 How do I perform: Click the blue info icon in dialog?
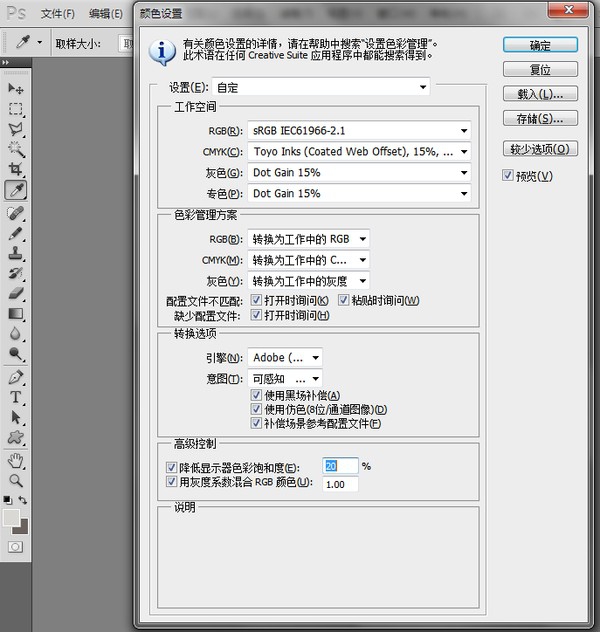point(162,52)
